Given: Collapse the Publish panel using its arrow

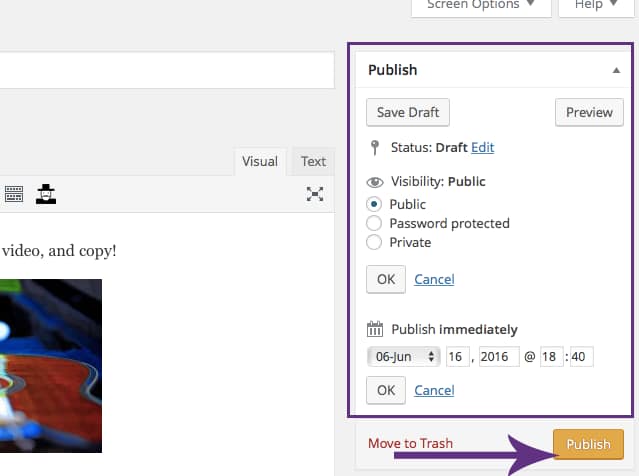Looking at the screenshot, I should 615,70.
